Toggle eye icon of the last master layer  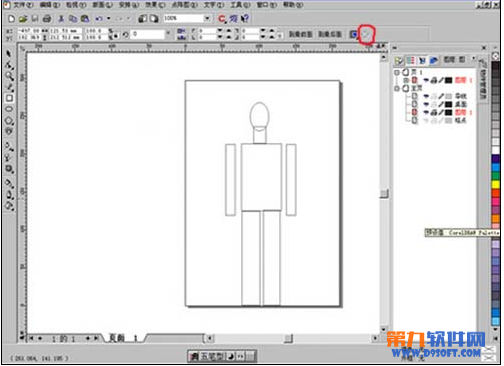(x=426, y=120)
